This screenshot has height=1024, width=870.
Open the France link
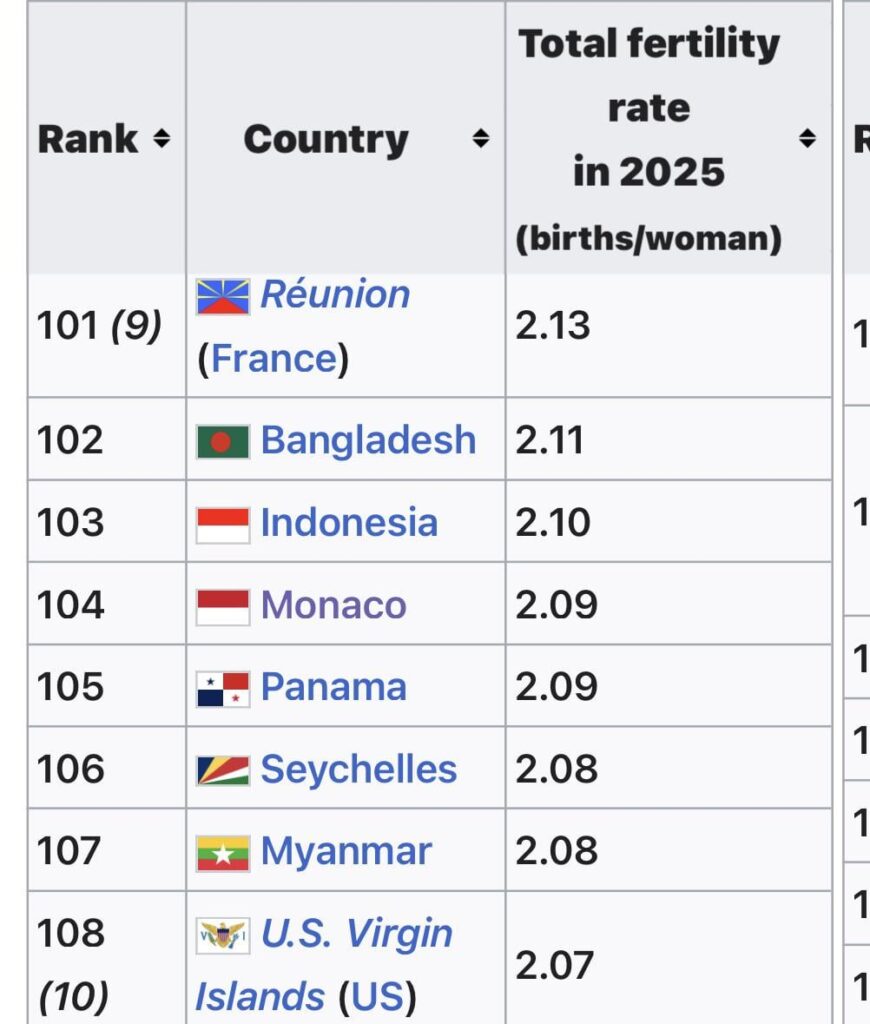pos(274,358)
